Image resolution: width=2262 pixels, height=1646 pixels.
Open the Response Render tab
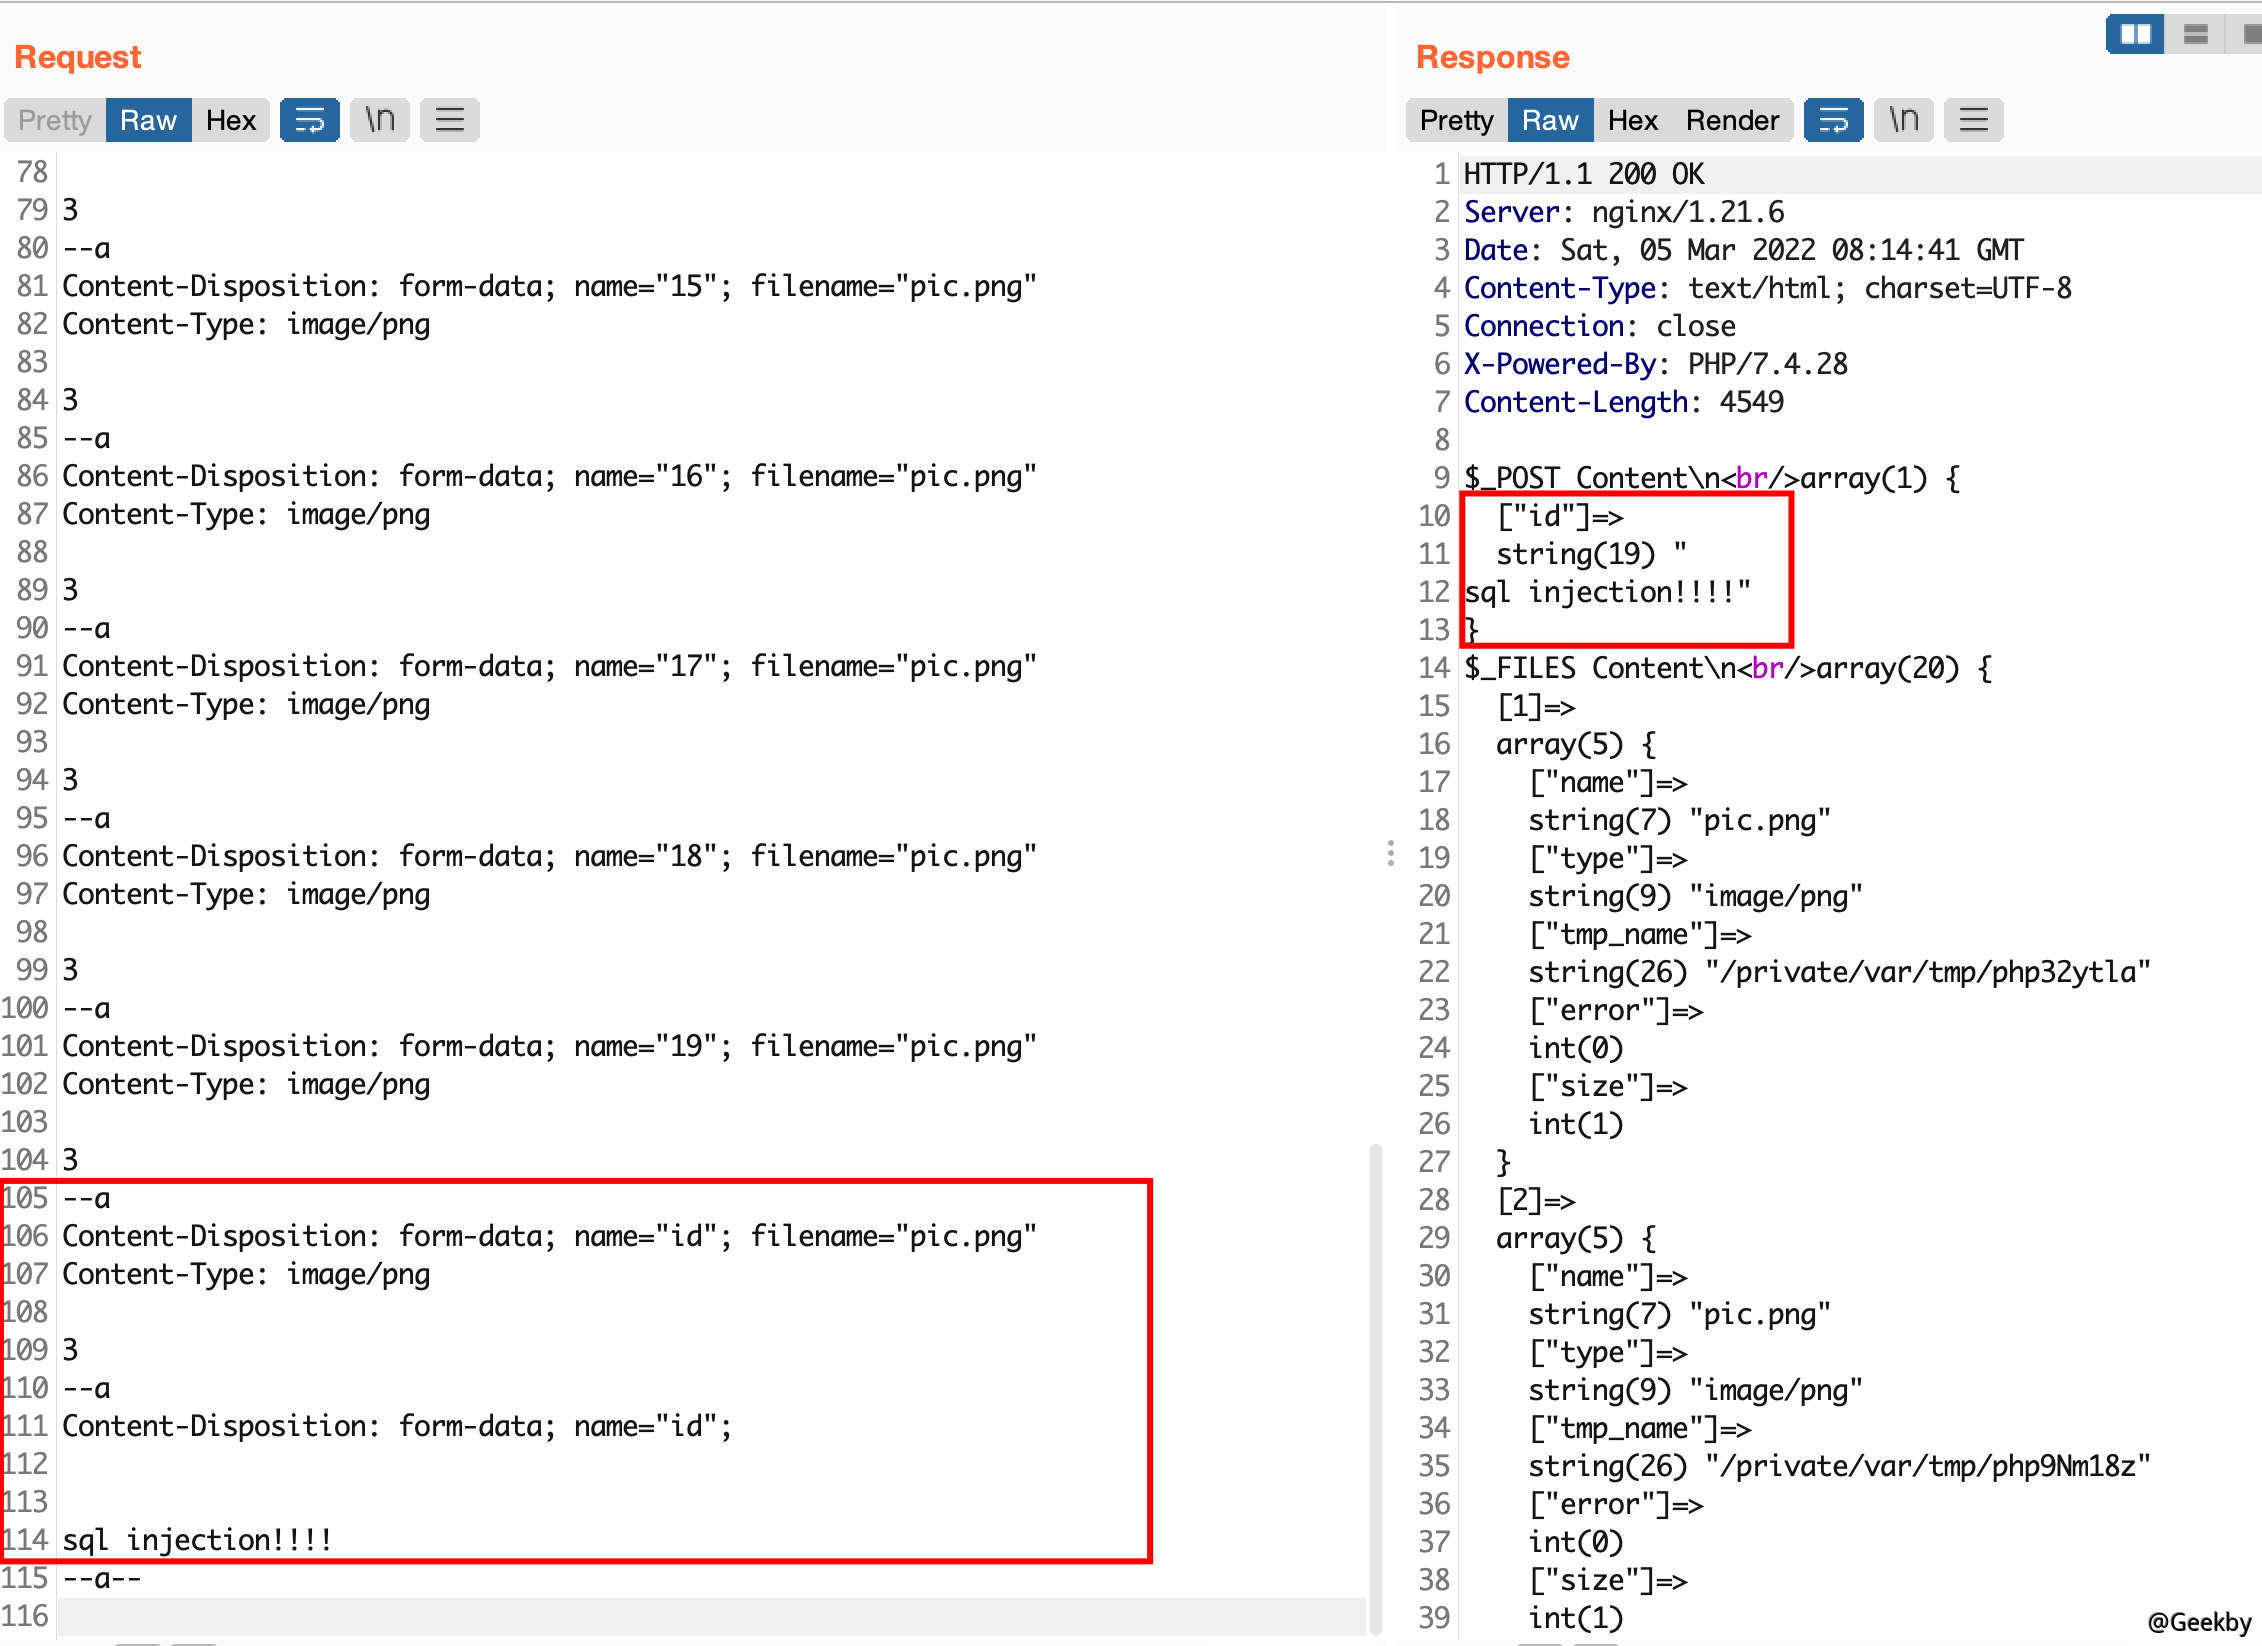(1732, 120)
